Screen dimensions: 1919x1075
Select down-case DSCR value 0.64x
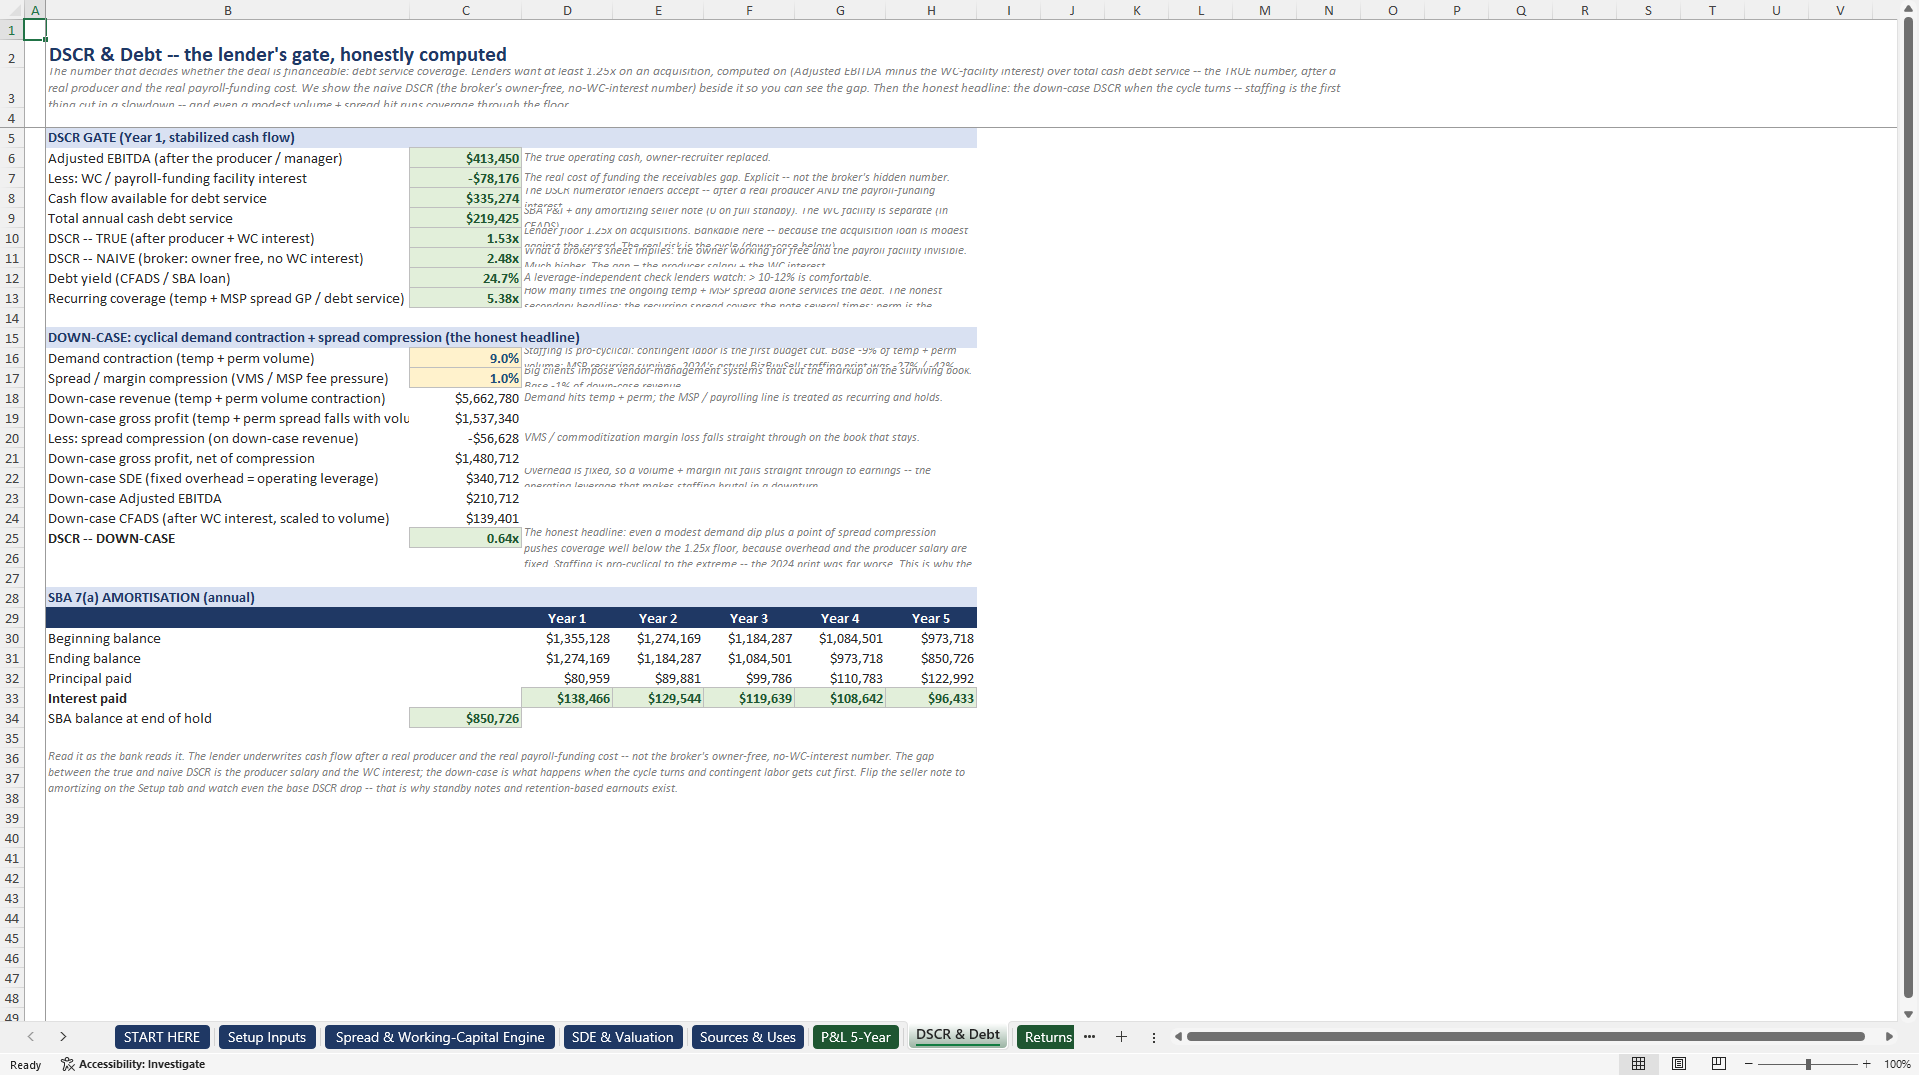pyautogui.click(x=466, y=538)
